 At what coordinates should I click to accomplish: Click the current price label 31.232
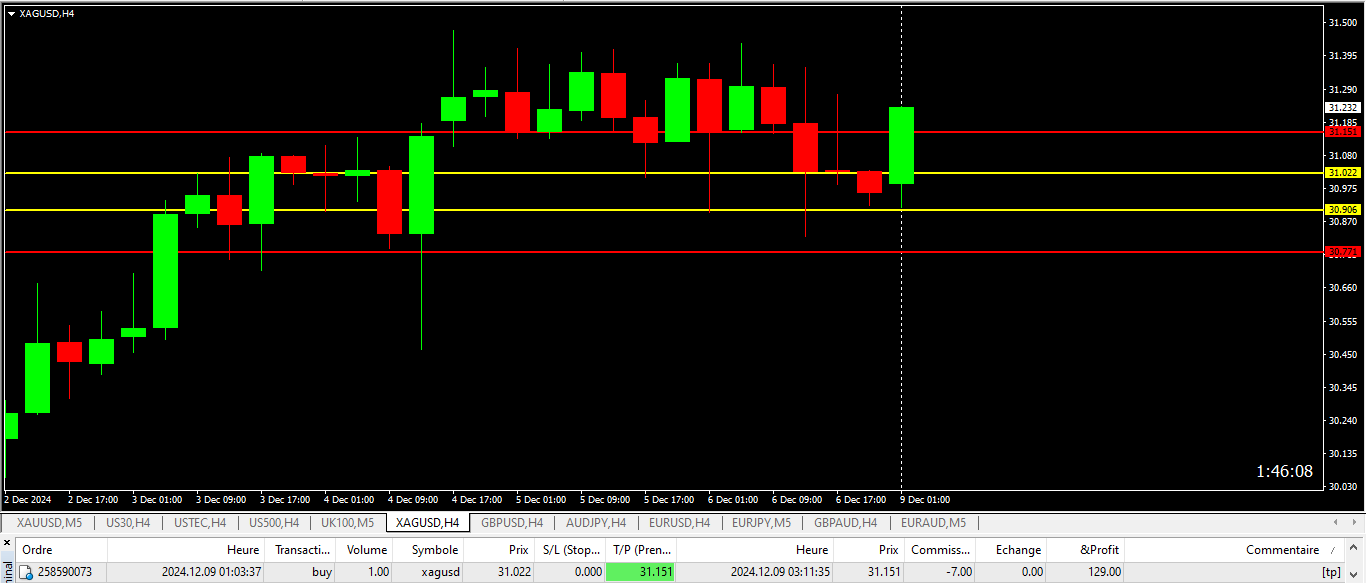click(1342, 107)
